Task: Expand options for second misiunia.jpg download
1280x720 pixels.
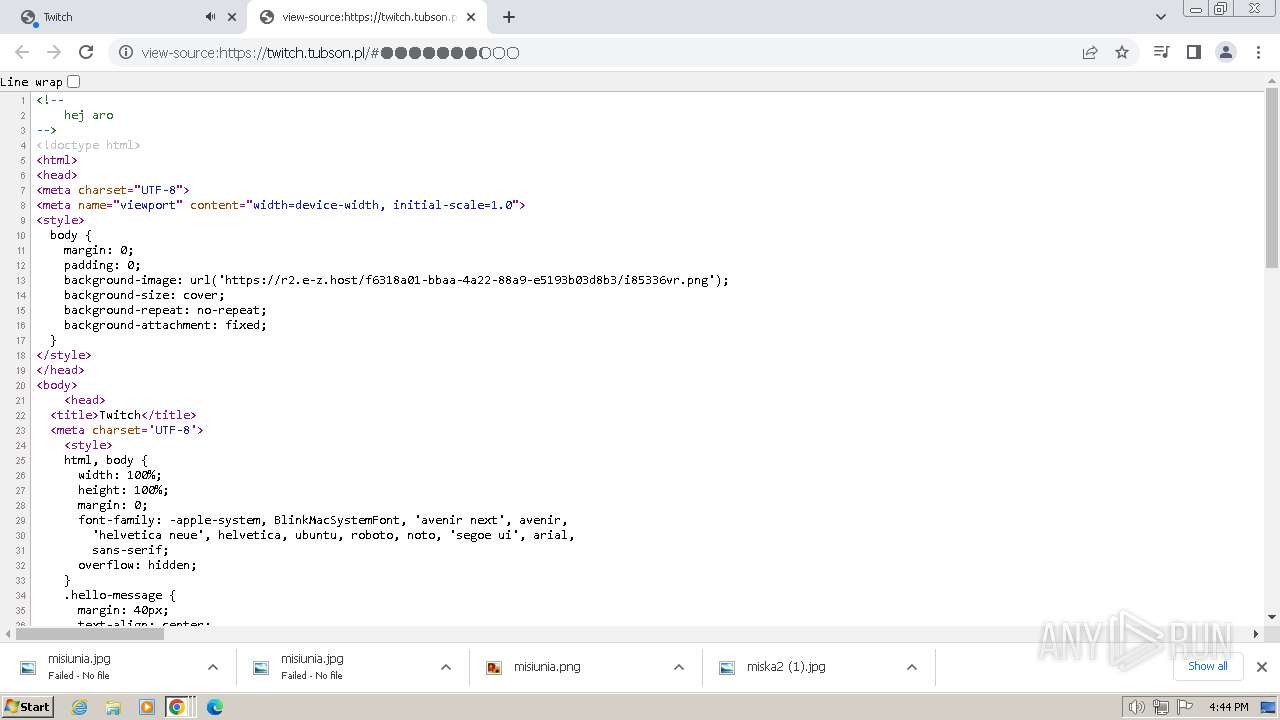Action: click(x=446, y=667)
